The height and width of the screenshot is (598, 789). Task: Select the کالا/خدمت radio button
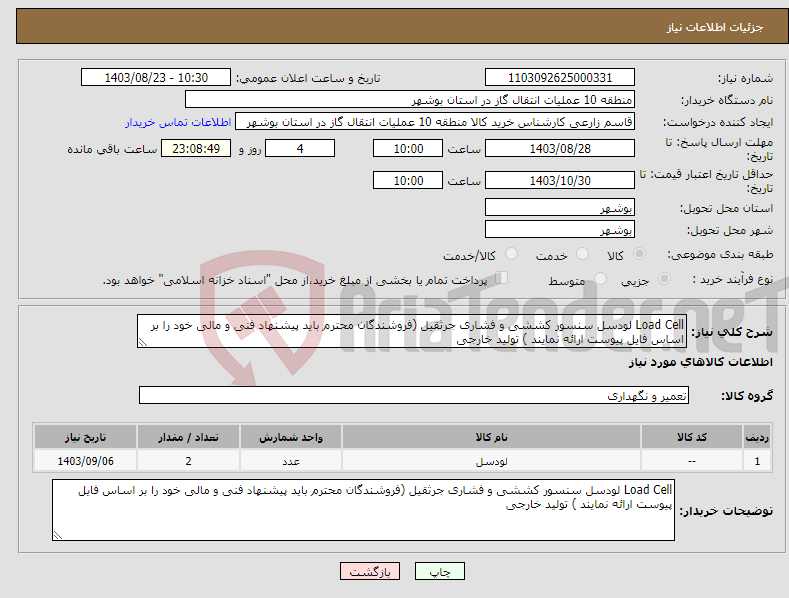[511, 254]
